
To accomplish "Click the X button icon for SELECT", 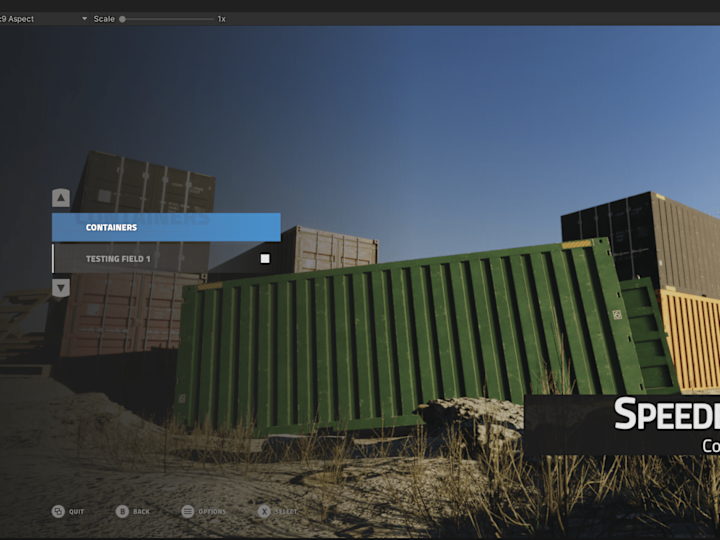I will pyautogui.click(x=264, y=512).
